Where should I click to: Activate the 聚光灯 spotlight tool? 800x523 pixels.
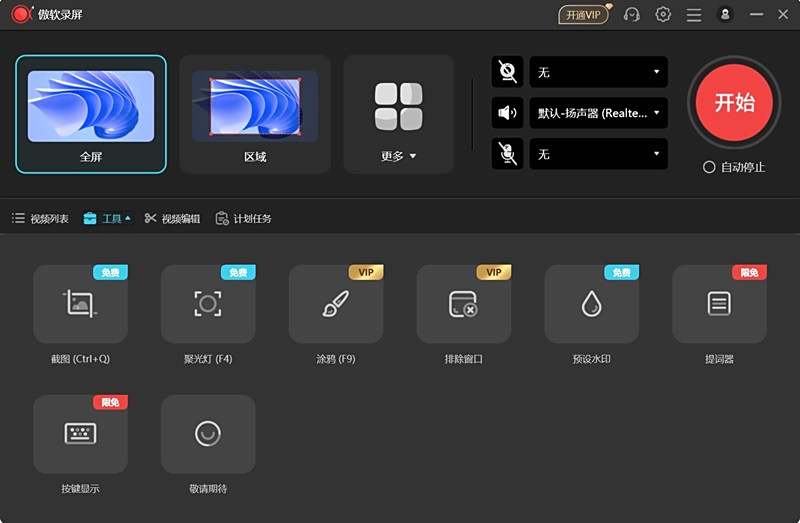coord(208,304)
